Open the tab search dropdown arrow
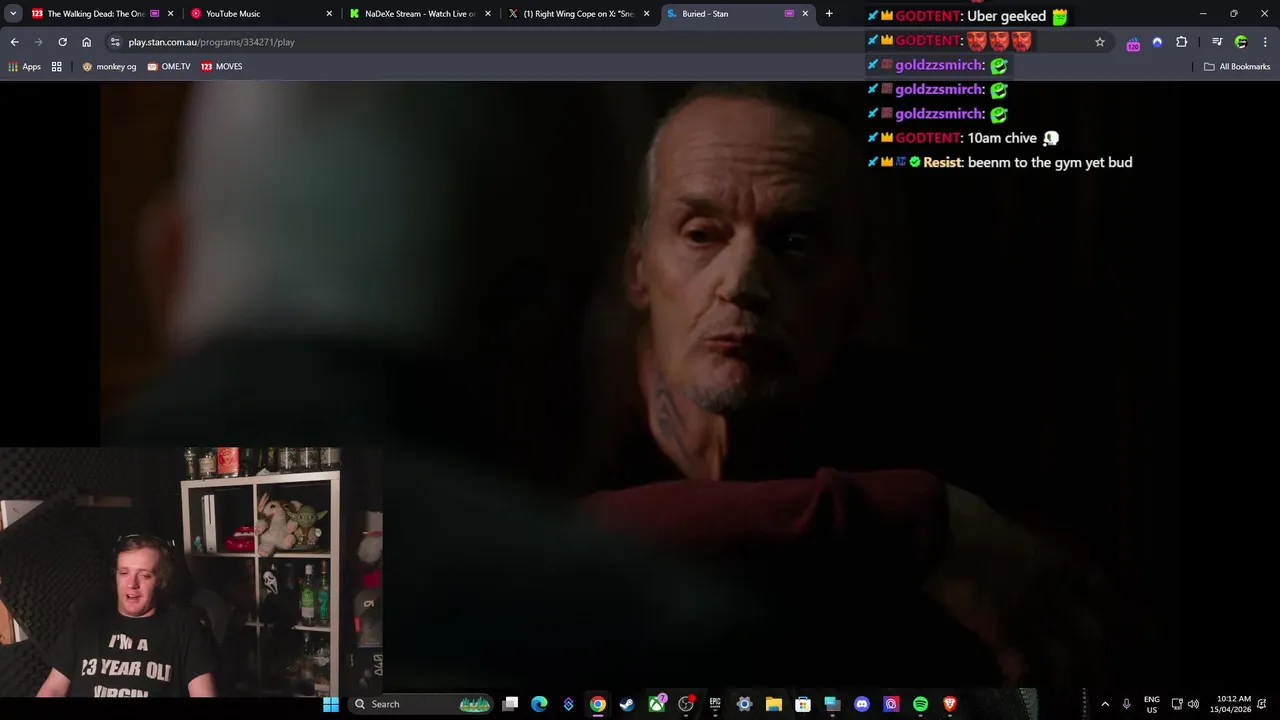The image size is (1280, 720). tap(13, 14)
